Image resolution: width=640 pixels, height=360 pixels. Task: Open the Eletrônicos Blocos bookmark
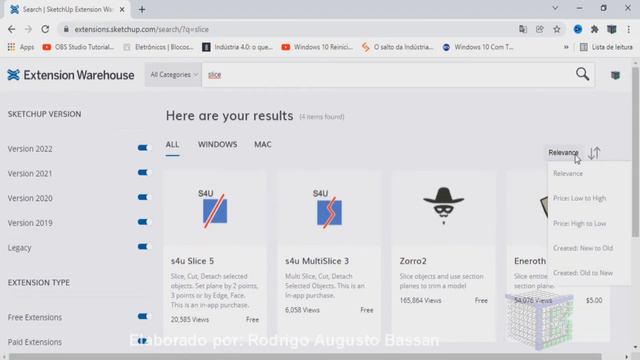[x=158, y=47]
